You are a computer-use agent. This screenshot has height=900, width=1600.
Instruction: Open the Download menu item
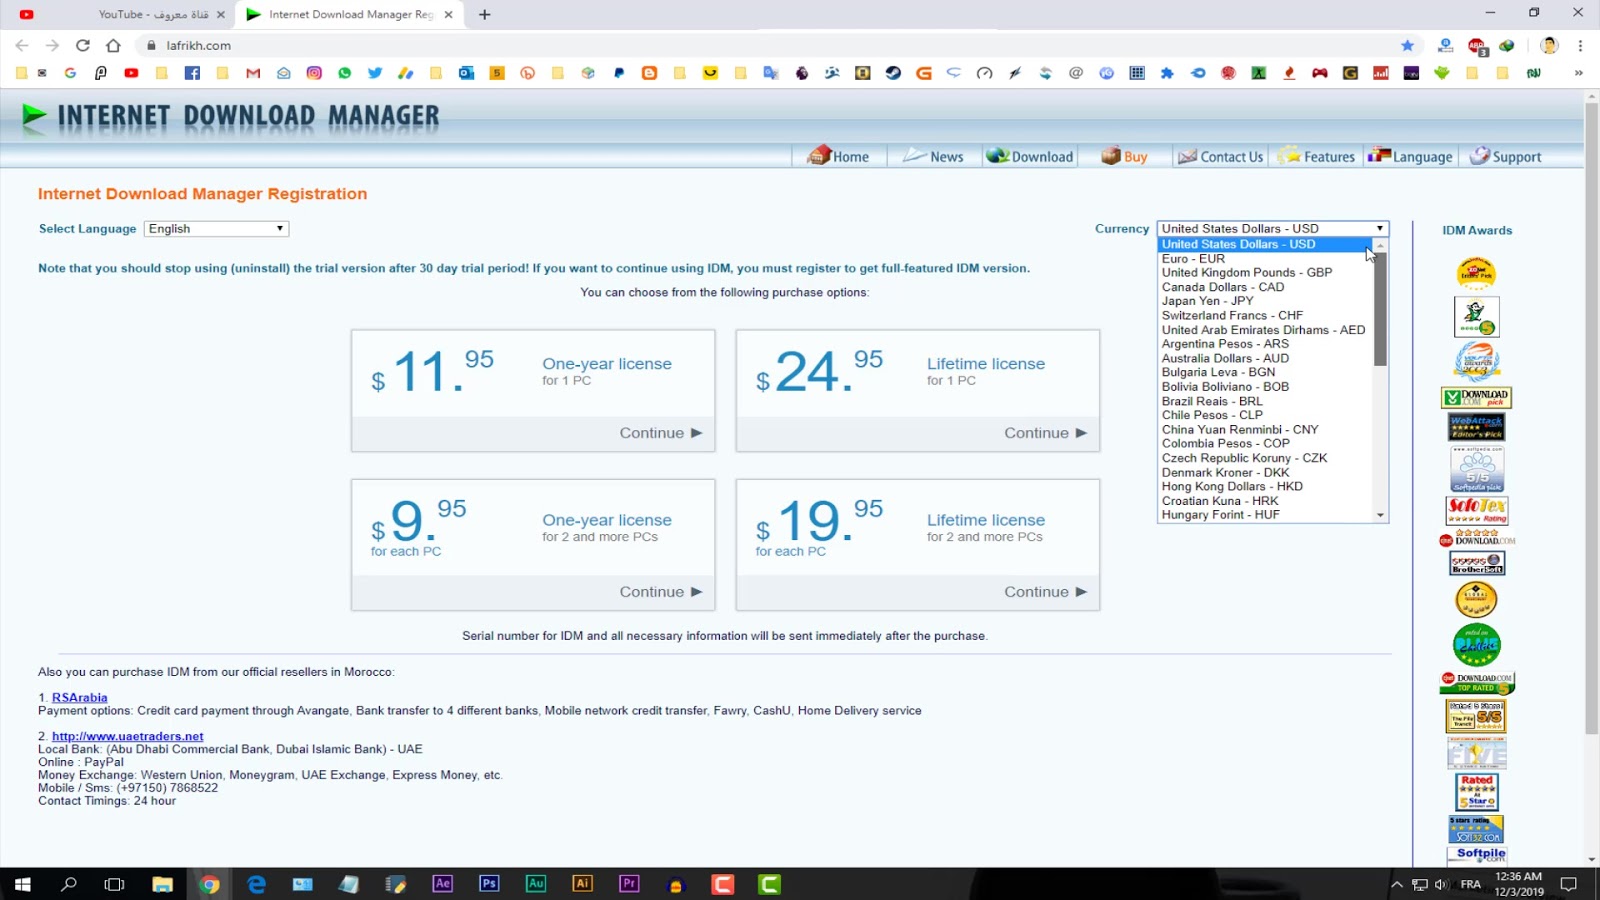[x=1029, y=156]
